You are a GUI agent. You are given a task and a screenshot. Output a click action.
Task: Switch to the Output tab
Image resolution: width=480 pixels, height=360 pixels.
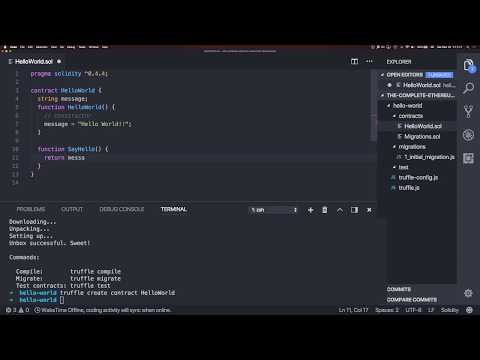72,209
